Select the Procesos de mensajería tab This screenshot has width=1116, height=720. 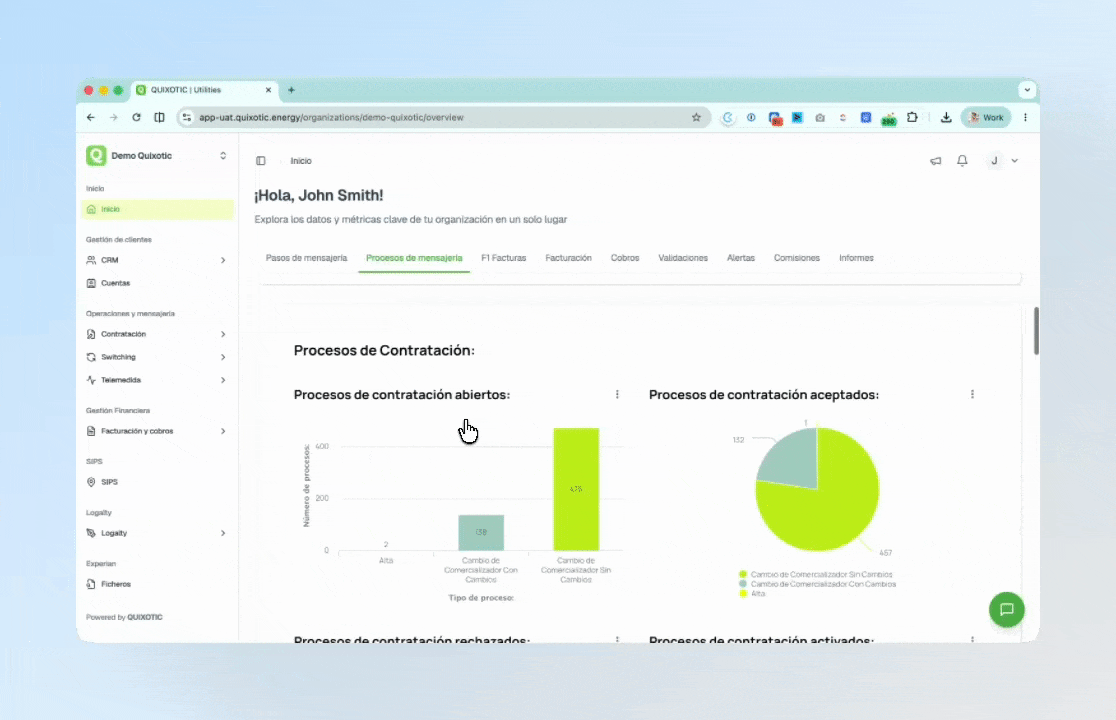pyautogui.click(x=414, y=258)
